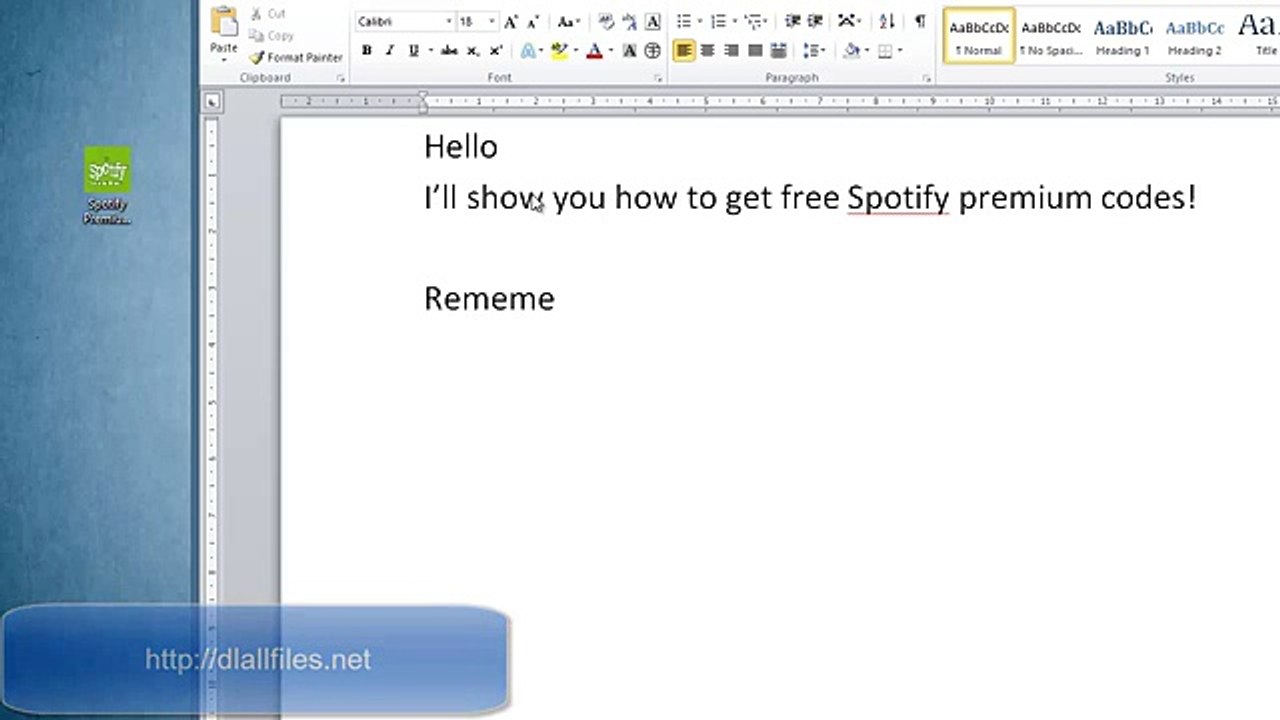The image size is (1280, 720).
Task: Open Line and Paragraph Spacing menu
Action: [814, 50]
